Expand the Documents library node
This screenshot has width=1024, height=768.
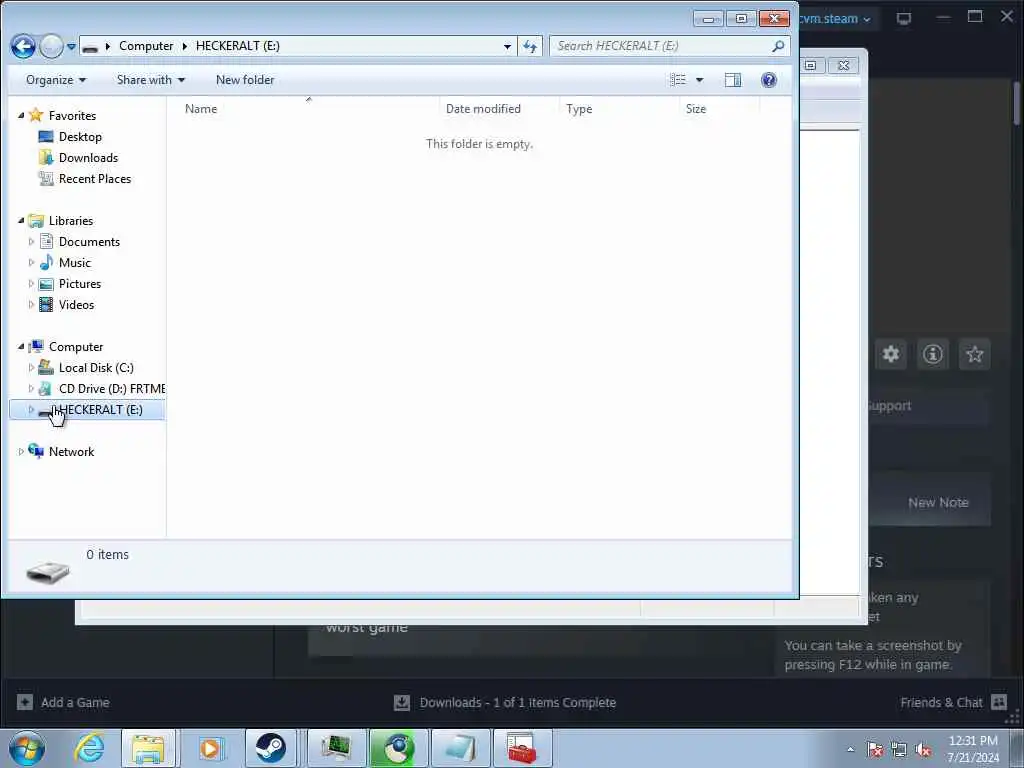pyautogui.click(x=31, y=242)
